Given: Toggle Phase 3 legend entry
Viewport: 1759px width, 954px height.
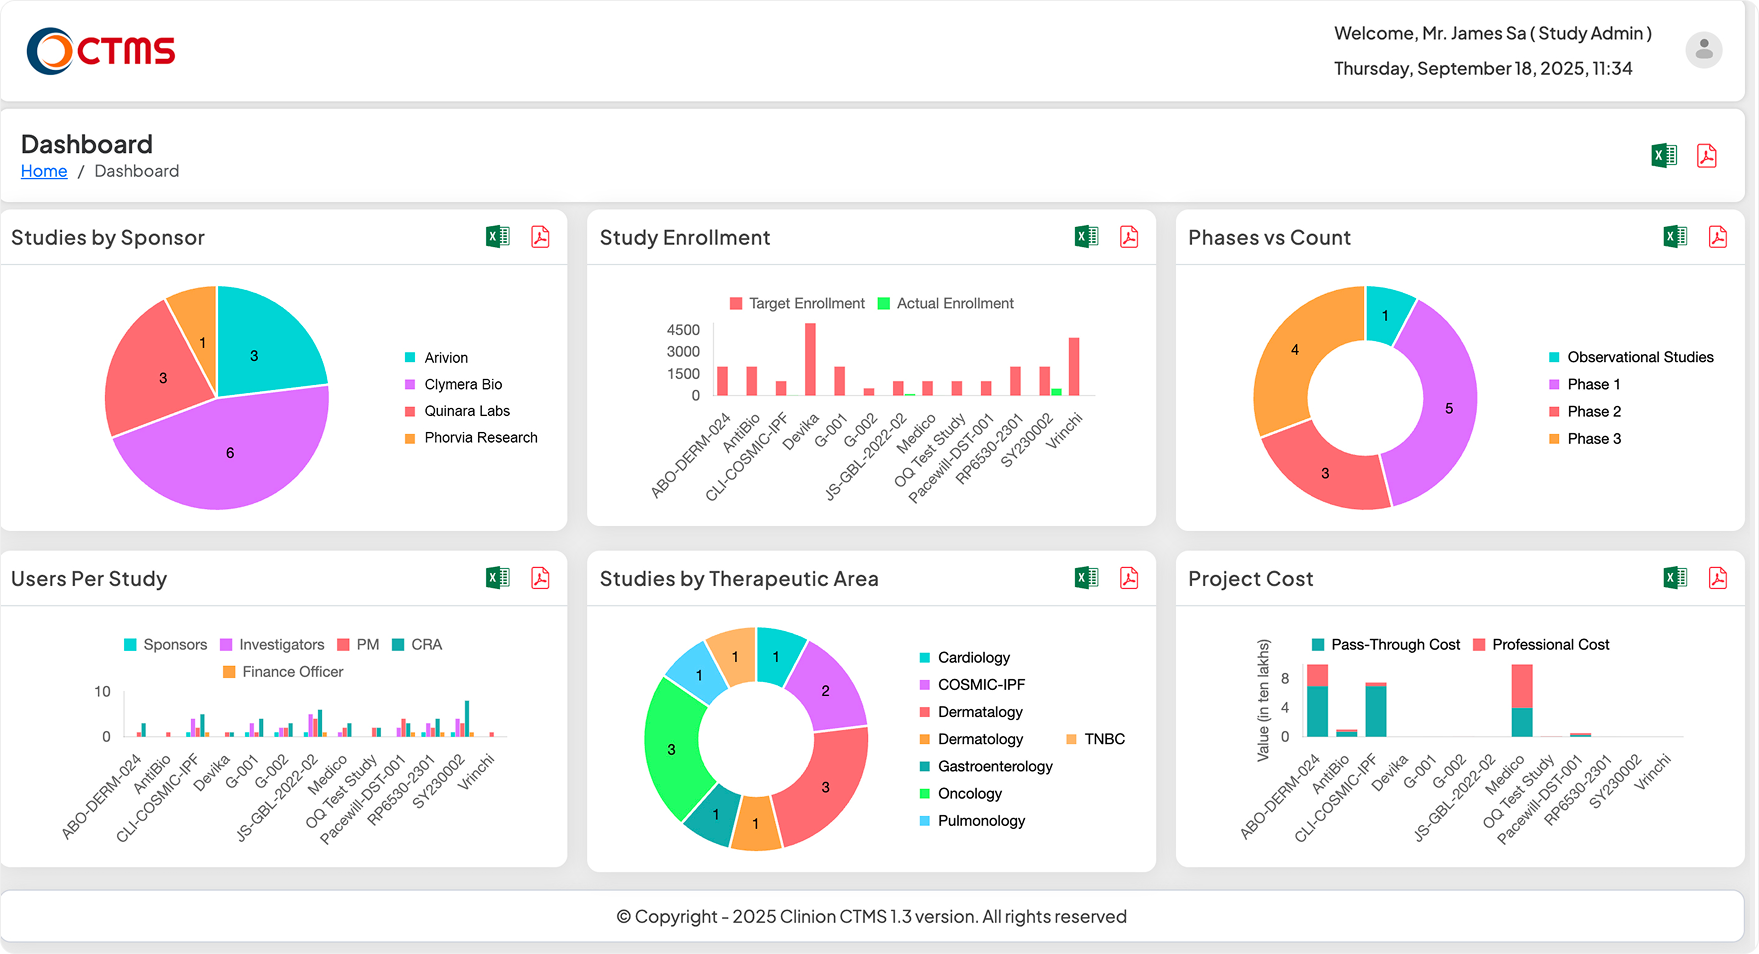Looking at the screenshot, I should pyautogui.click(x=1585, y=438).
